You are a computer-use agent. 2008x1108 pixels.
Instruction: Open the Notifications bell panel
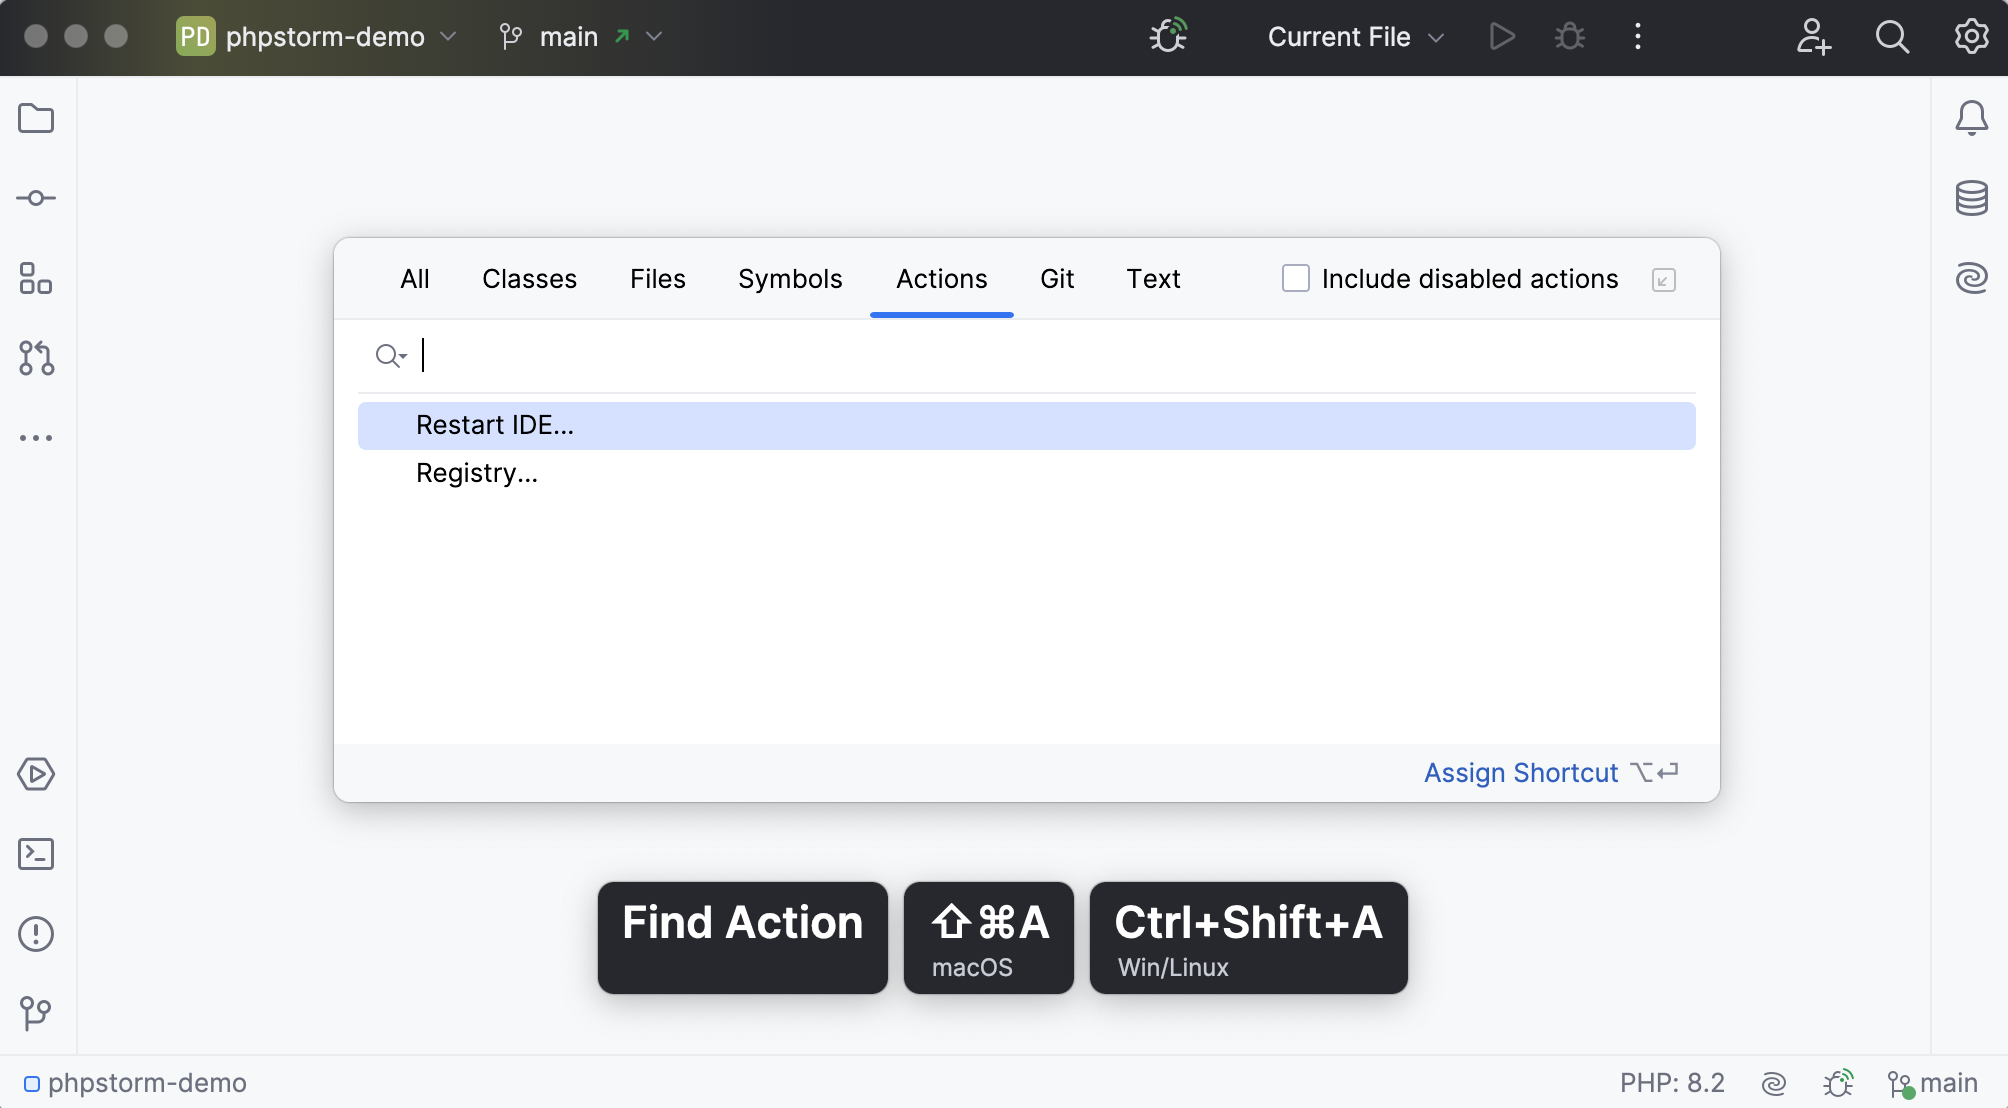pos(1971,118)
